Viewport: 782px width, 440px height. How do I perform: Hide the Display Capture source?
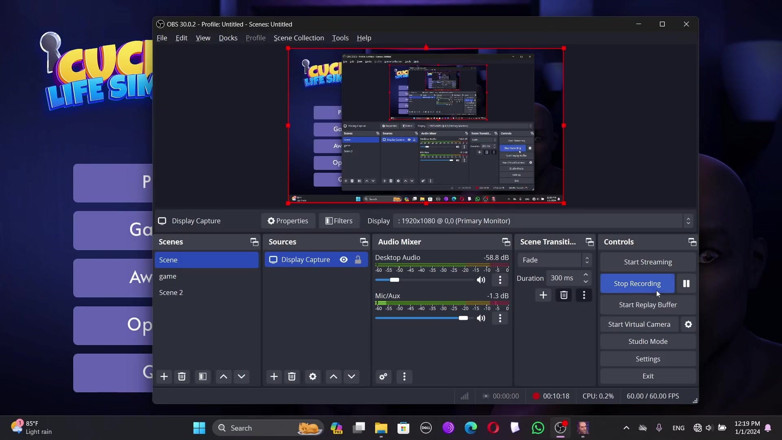tap(344, 260)
